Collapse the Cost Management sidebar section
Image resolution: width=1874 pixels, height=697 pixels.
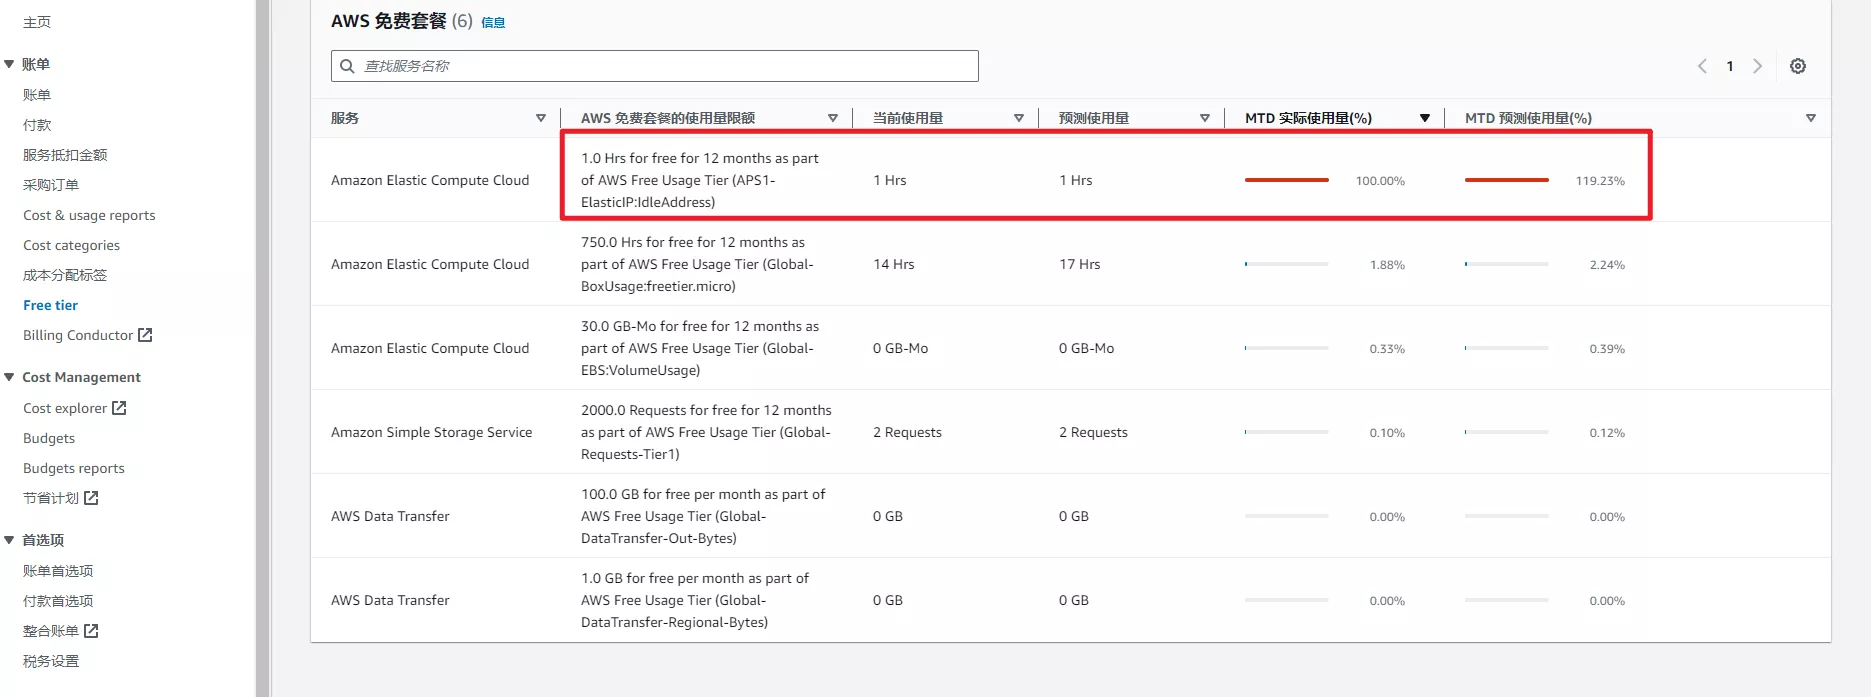[9, 377]
